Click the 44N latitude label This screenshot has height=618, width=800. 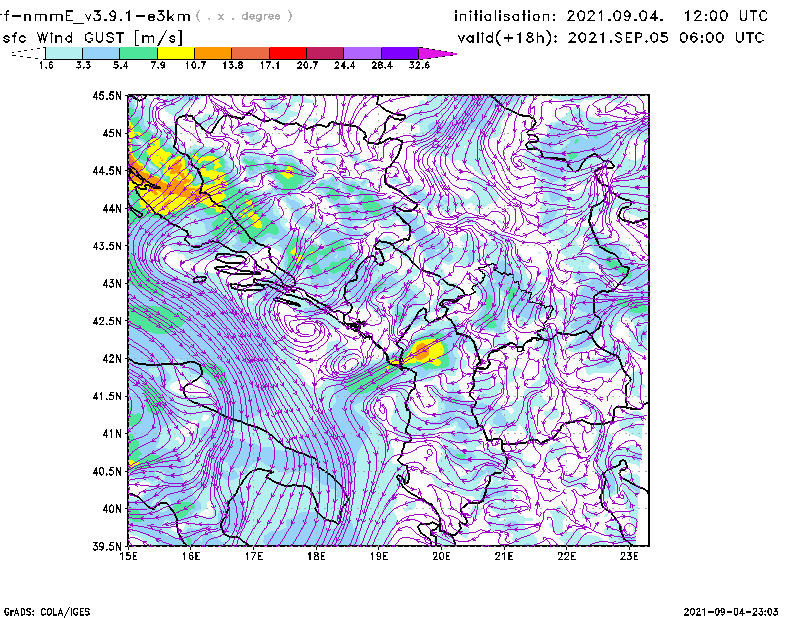(112, 208)
